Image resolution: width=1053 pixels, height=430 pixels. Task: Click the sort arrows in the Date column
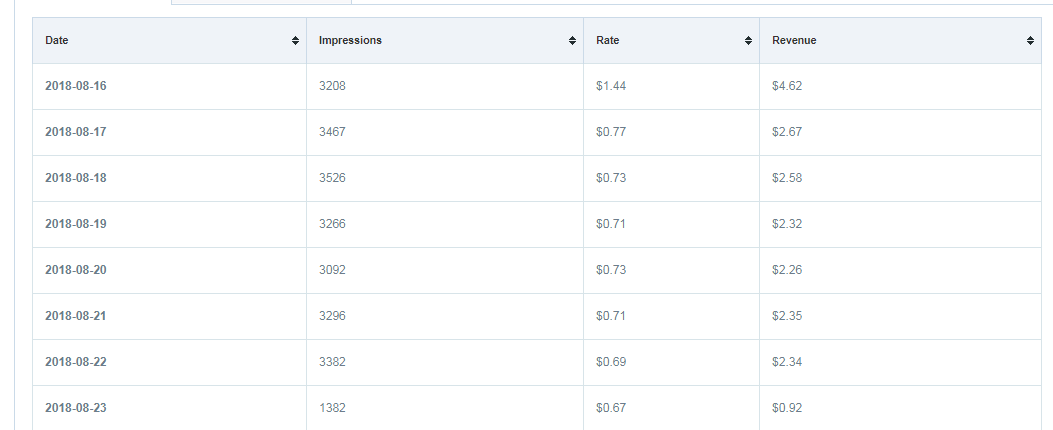pyautogui.click(x=295, y=41)
